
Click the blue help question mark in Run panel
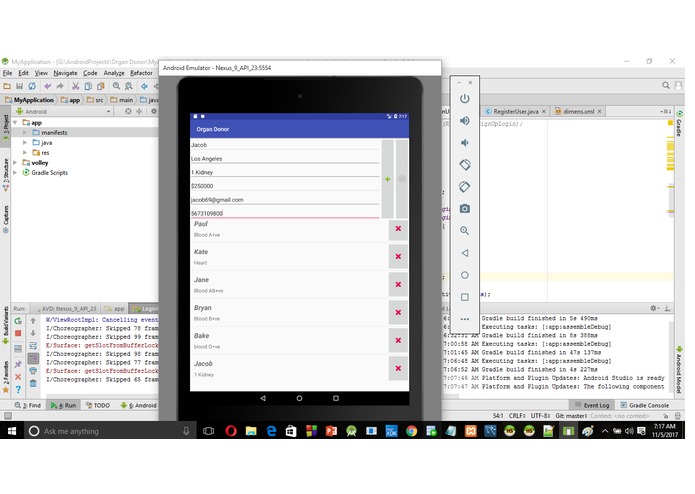tap(18, 389)
